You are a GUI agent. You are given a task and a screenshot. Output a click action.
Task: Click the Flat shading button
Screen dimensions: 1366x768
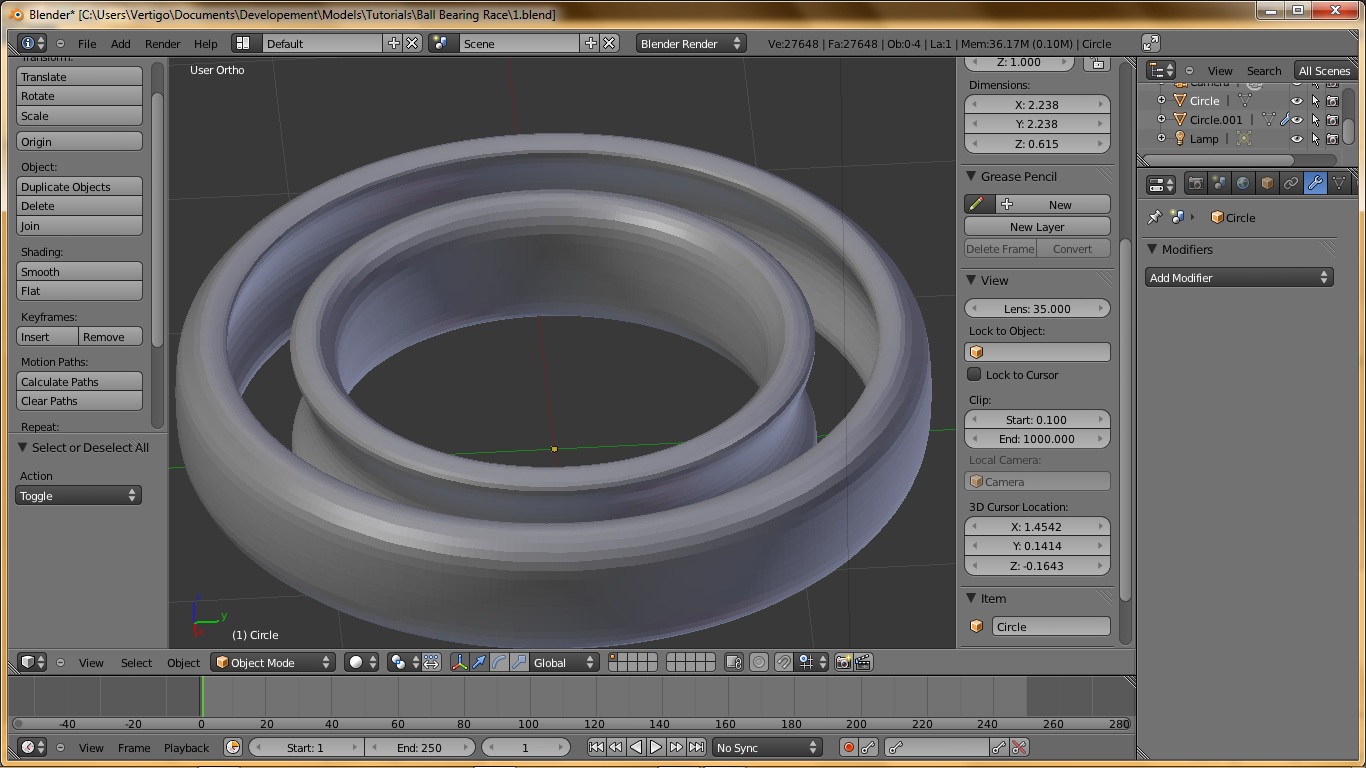[79, 290]
